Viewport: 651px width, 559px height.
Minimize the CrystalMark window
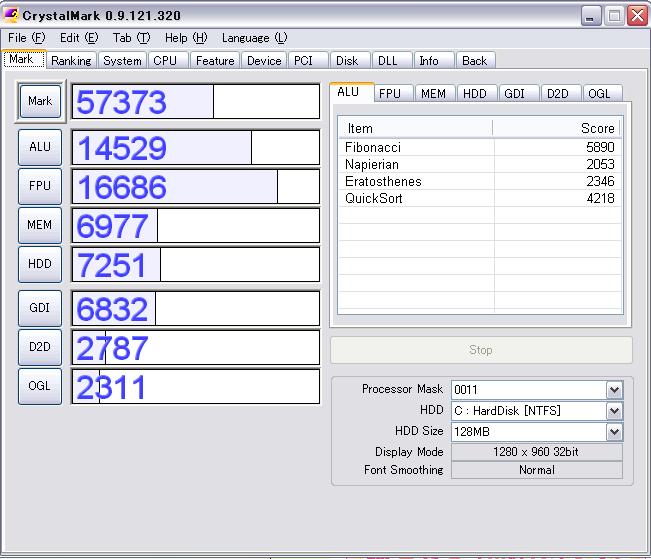click(x=591, y=16)
